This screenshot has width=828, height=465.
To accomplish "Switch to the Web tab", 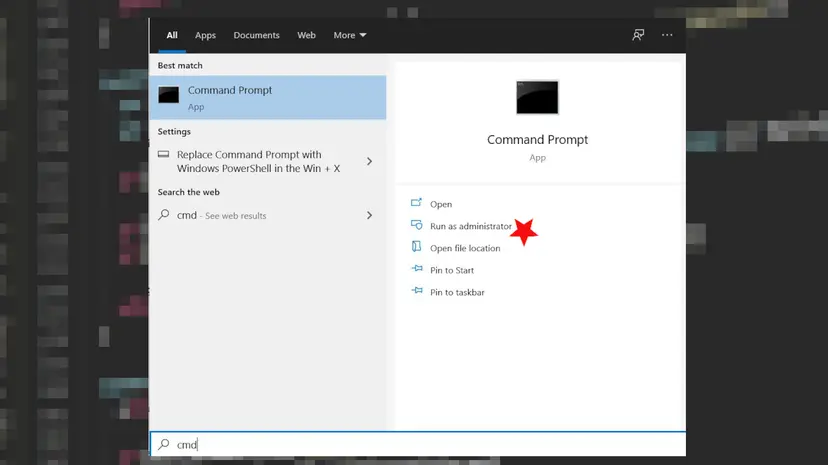I will tap(306, 35).
